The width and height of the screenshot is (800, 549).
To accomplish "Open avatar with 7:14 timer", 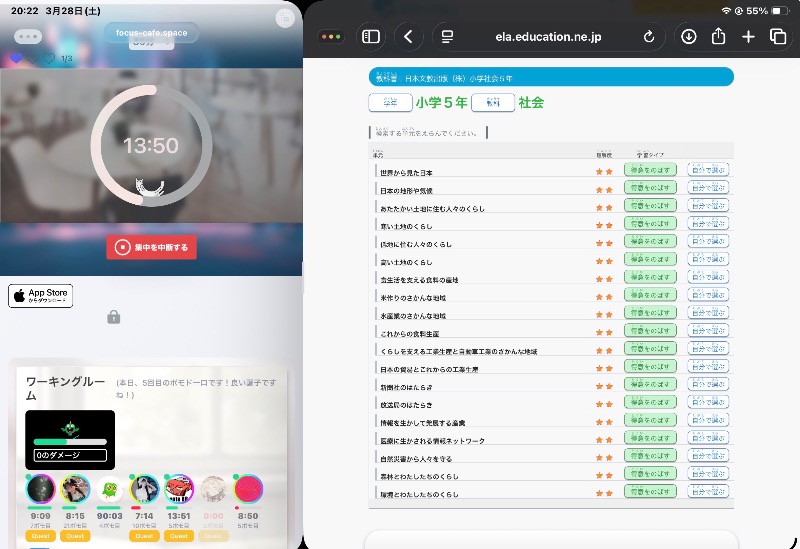I will coord(144,489).
